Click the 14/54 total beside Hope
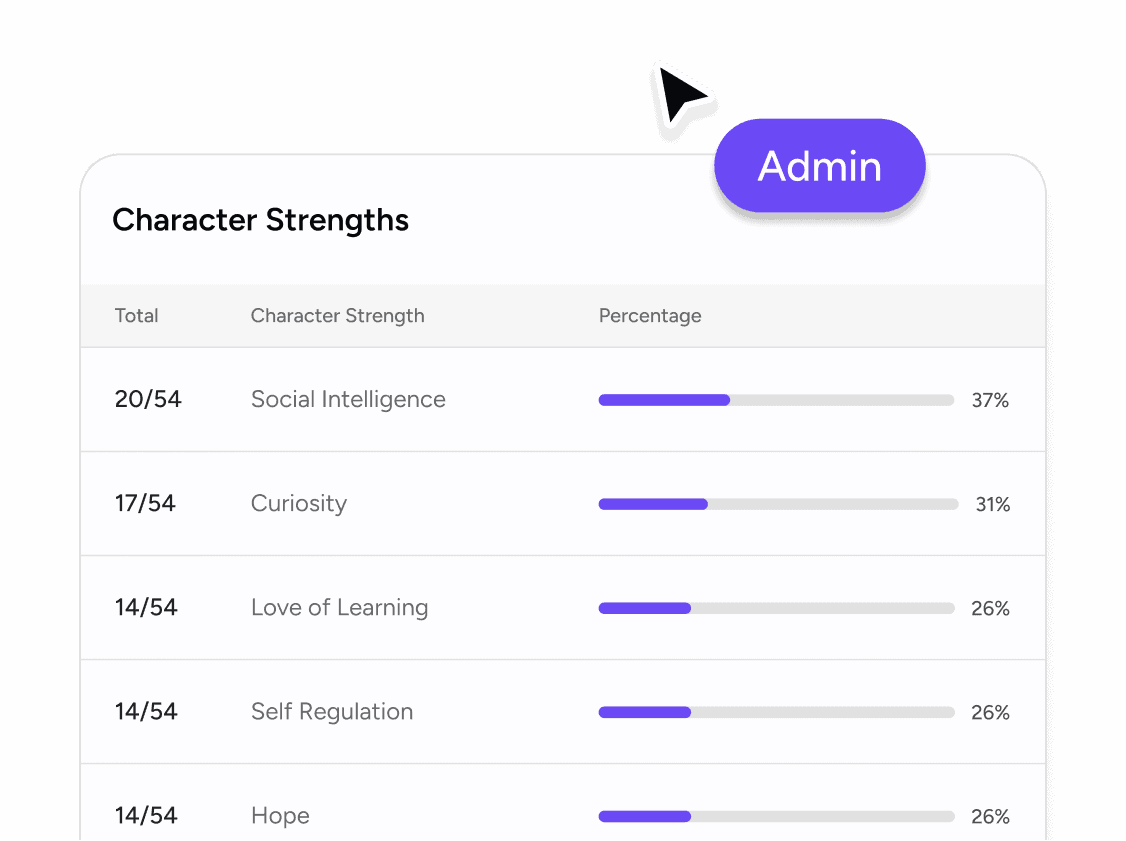 coord(146,816)
